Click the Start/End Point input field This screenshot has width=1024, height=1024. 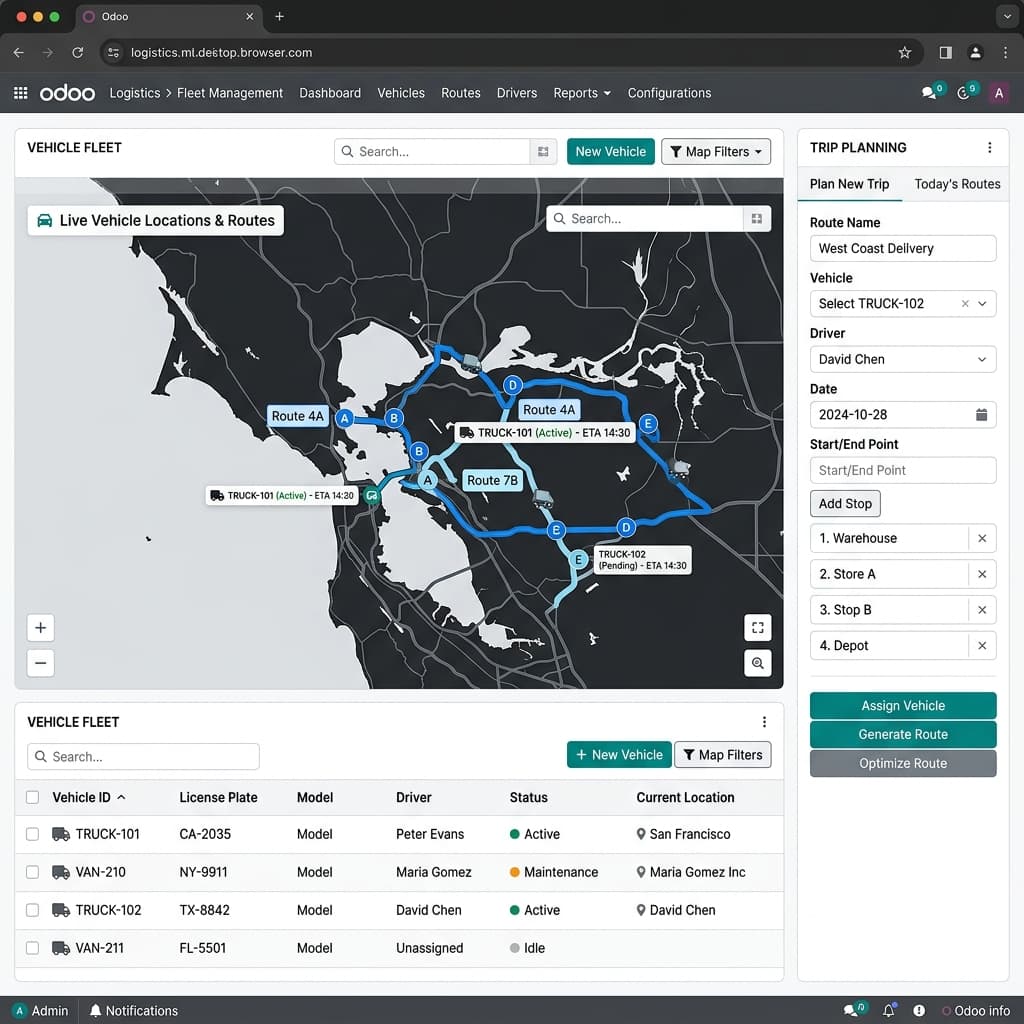coord(903,470)
